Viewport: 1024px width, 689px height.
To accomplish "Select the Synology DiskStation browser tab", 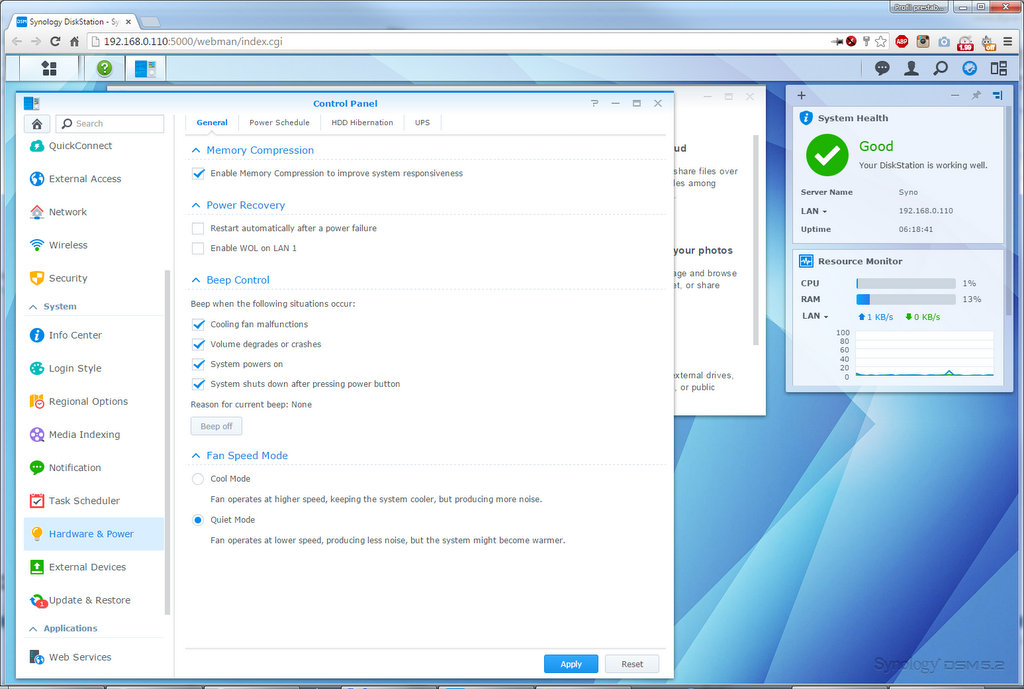I will click(x=74, y=22).
